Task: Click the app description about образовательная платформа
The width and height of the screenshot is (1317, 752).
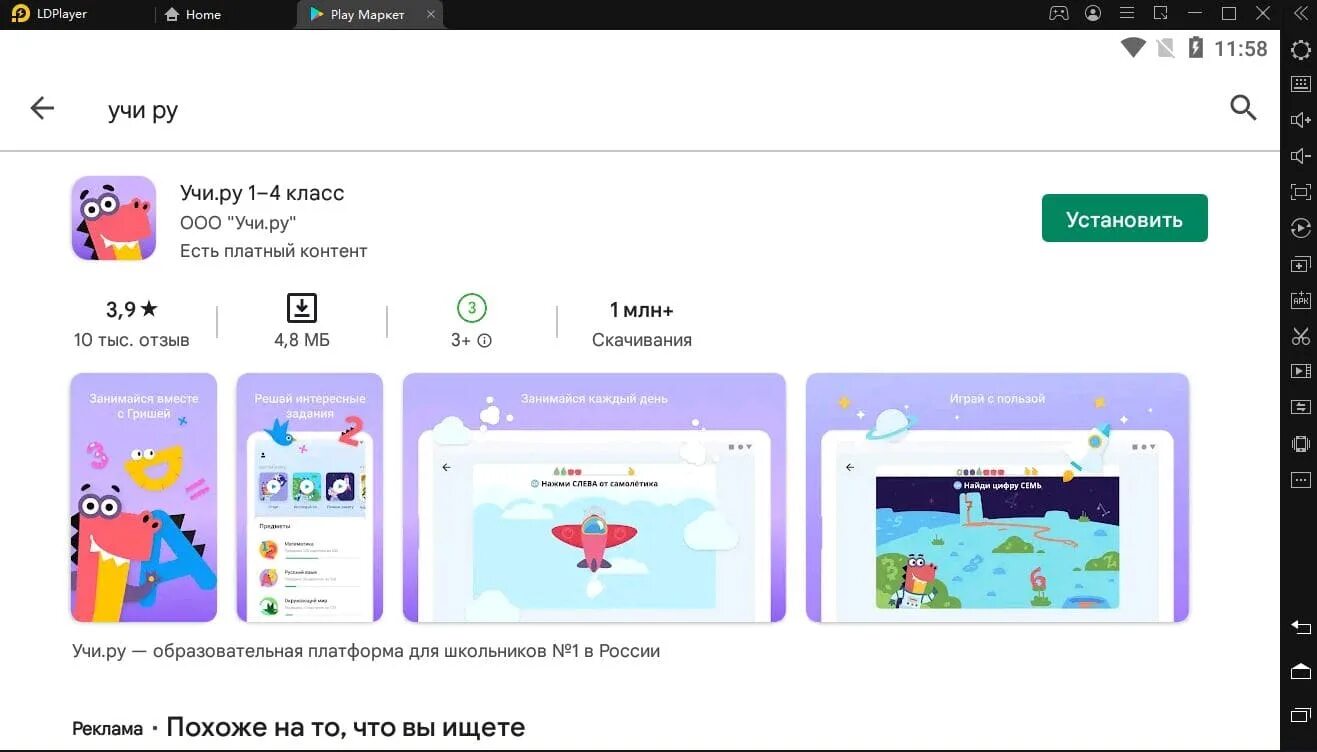Action: (366, 651)
